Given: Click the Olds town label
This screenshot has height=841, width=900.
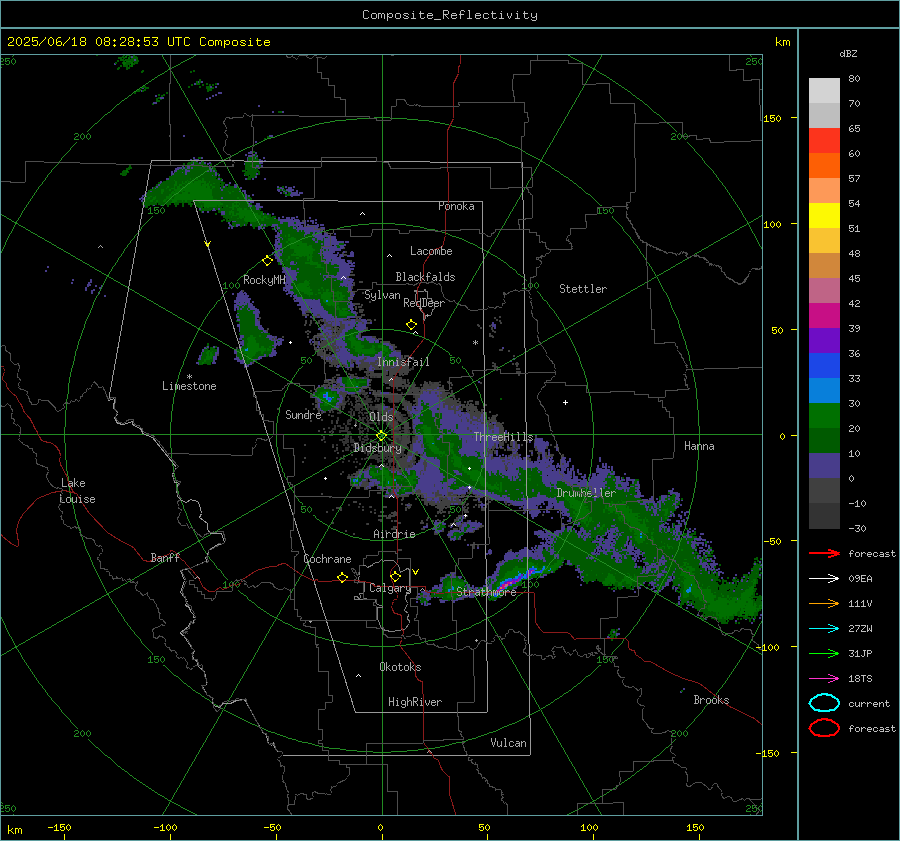Looking at the screenshot, I should click(x=381, y=417).
